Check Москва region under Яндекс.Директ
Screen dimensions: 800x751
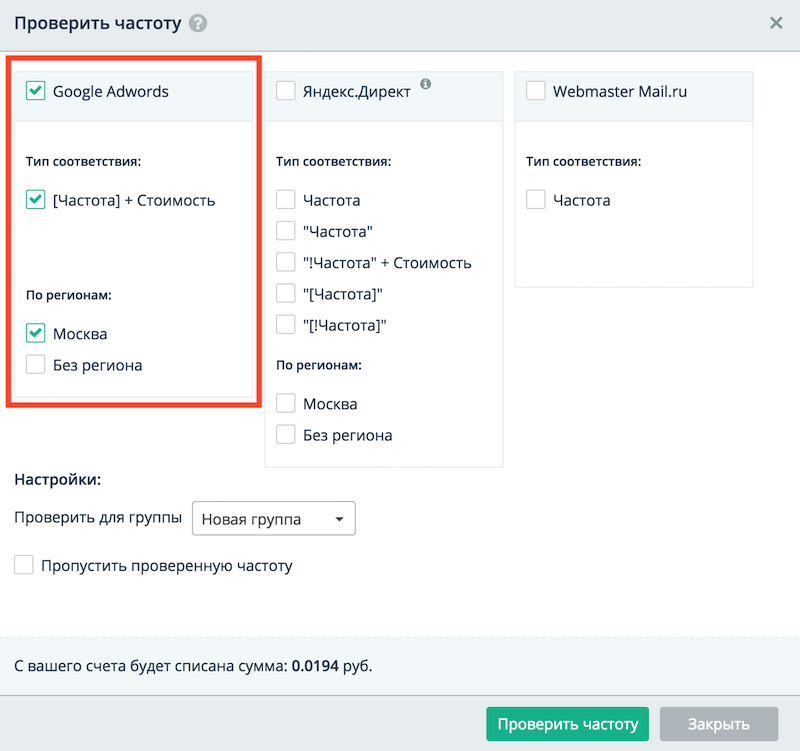coord(286,404)
